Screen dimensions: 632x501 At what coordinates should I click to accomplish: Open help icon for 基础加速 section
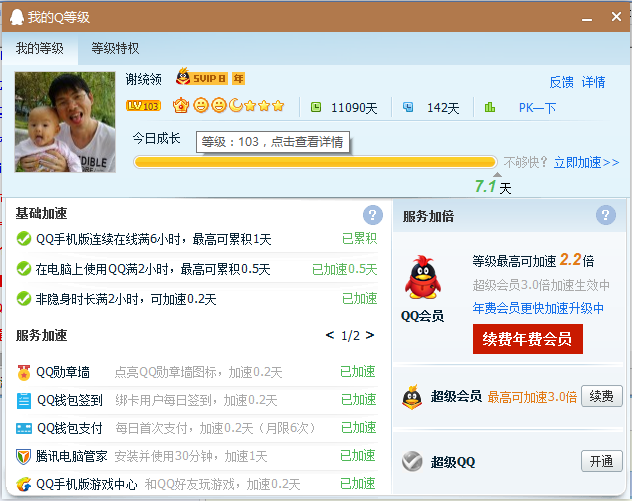point(373,215)
